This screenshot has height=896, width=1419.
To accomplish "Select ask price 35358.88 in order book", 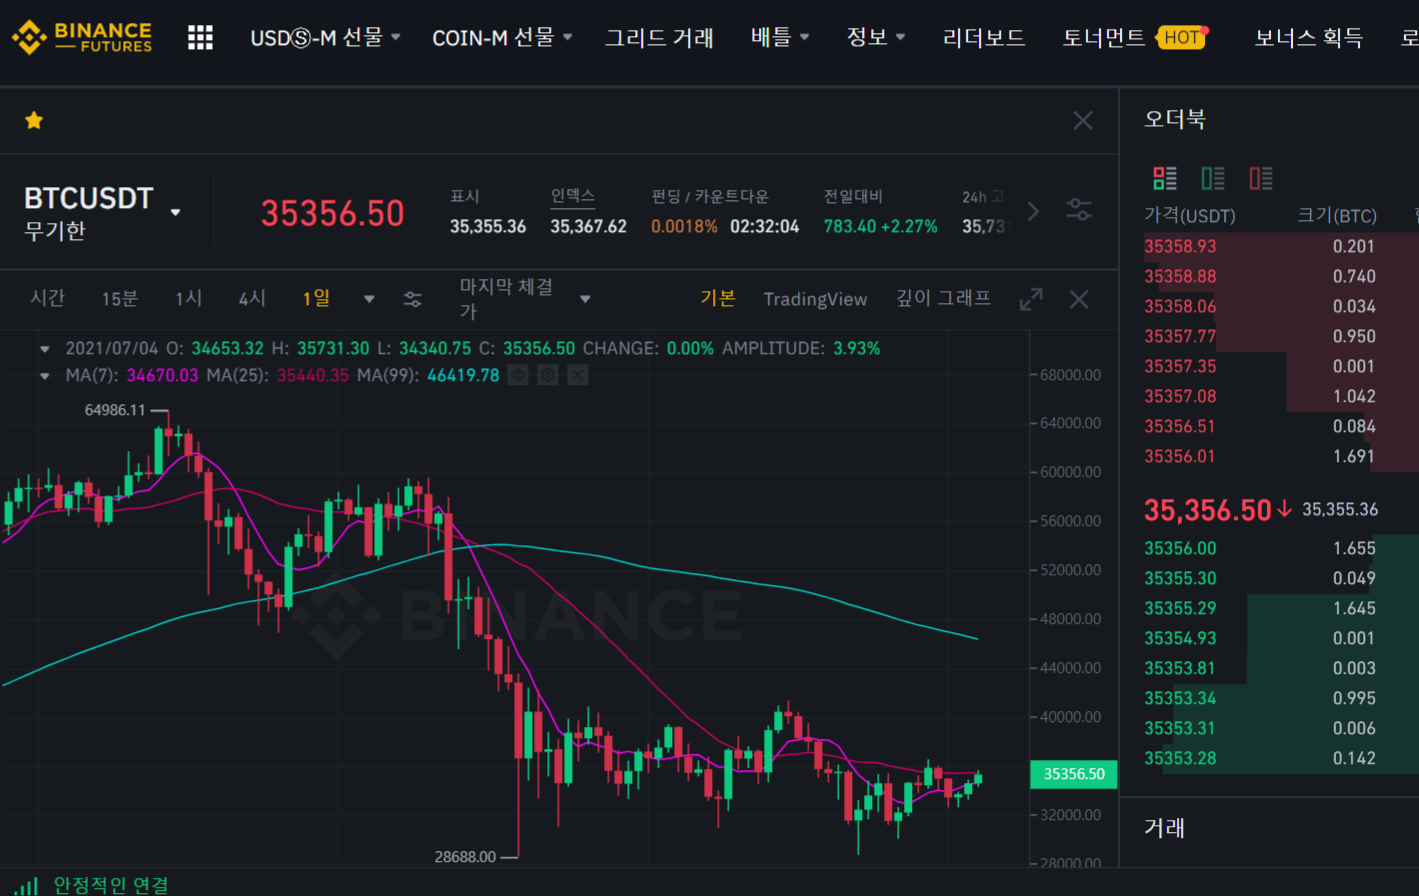I will tap(1180, 276).
